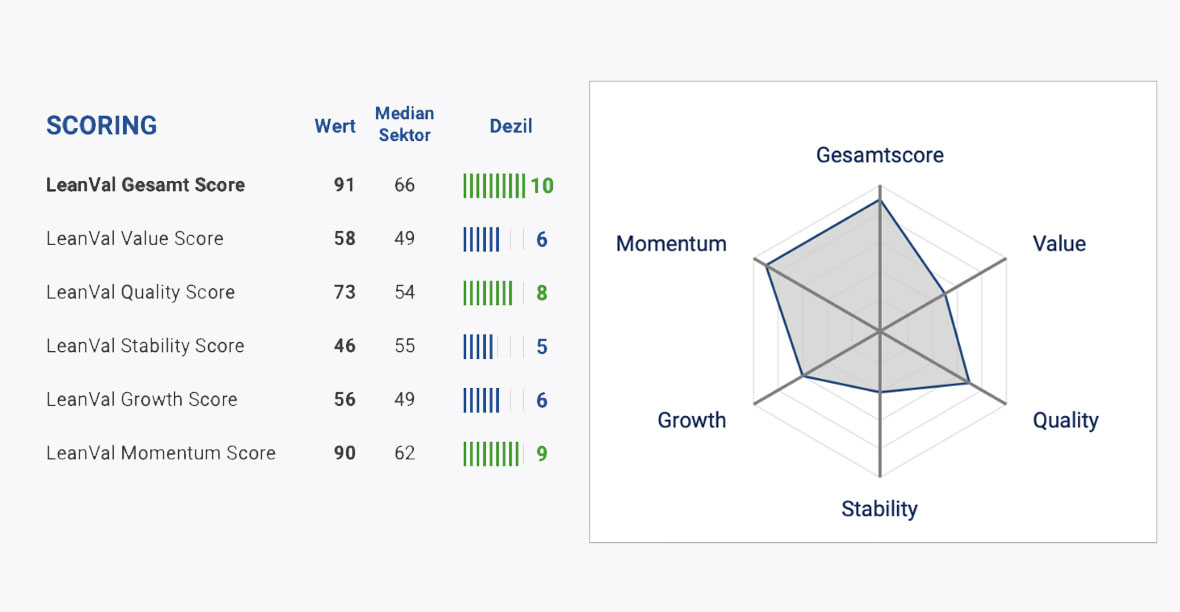Click the Value Score decile bar indicator

tap(494, 239)
